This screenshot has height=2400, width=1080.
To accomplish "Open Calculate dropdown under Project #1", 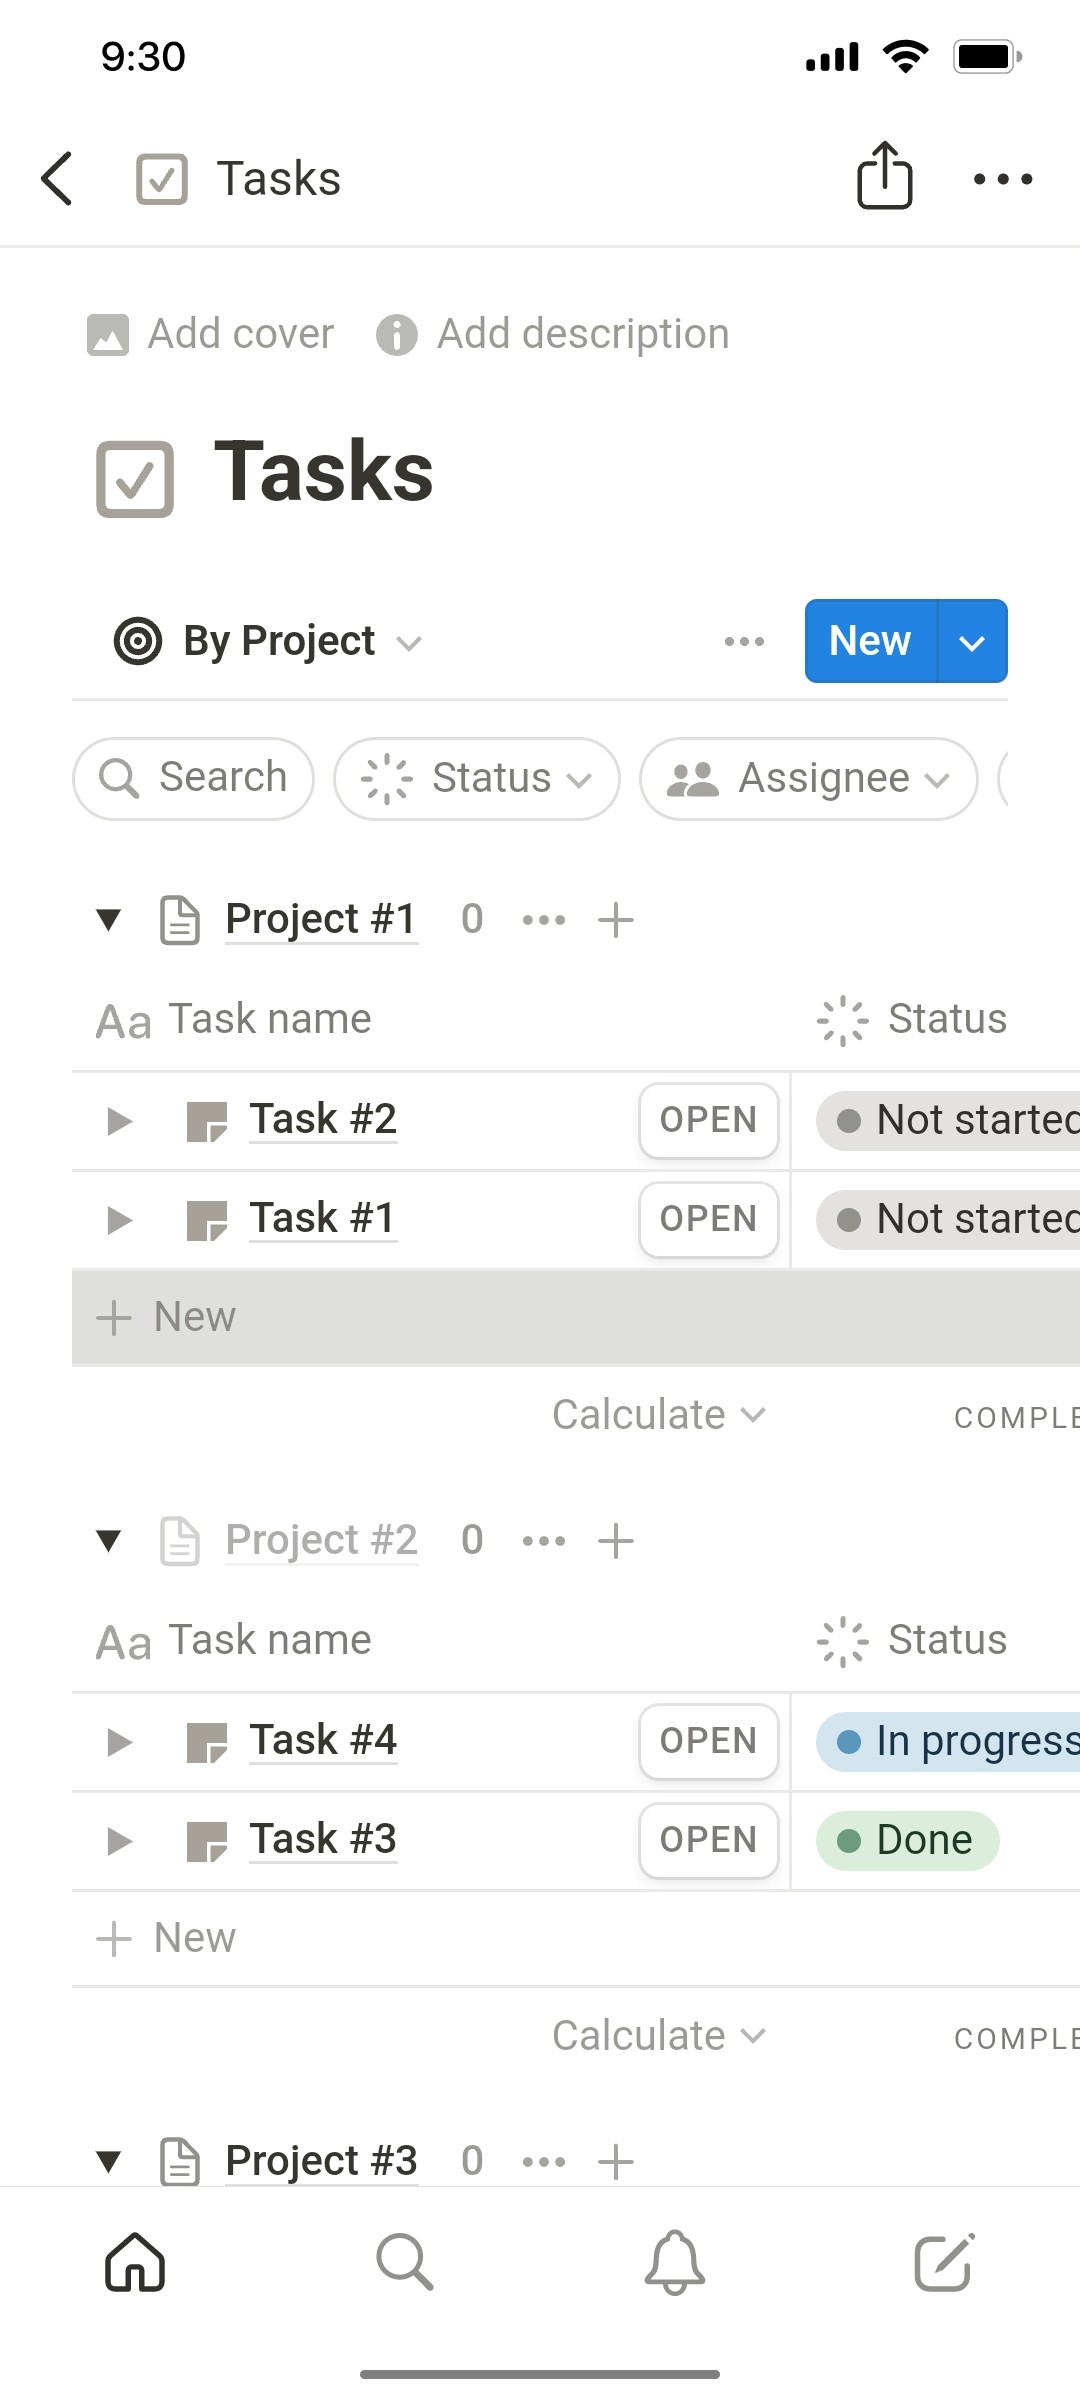I will [659, 1415].
